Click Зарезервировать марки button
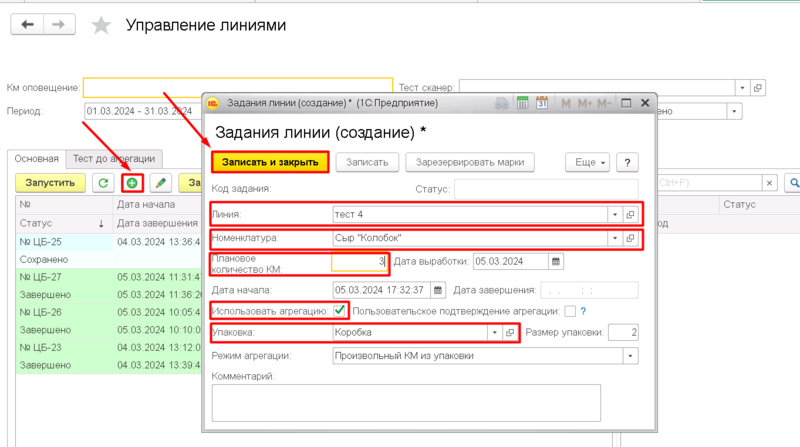This screenshot has height=447, width=800. [469, 162]
